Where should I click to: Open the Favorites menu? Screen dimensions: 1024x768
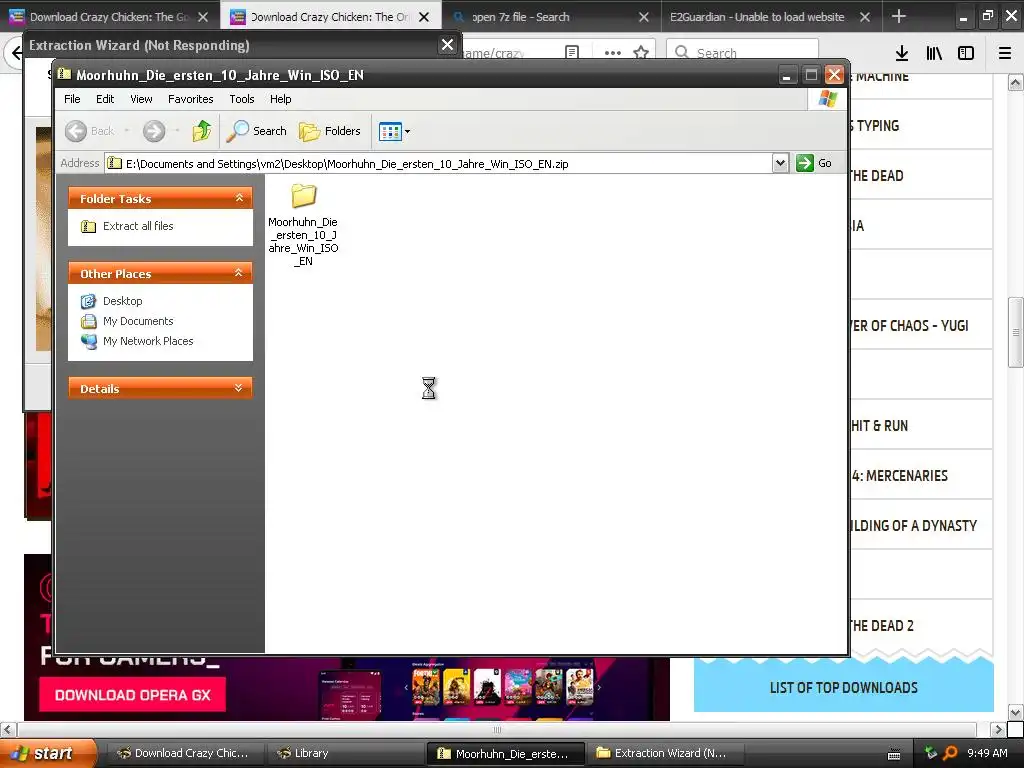(191, 99)
